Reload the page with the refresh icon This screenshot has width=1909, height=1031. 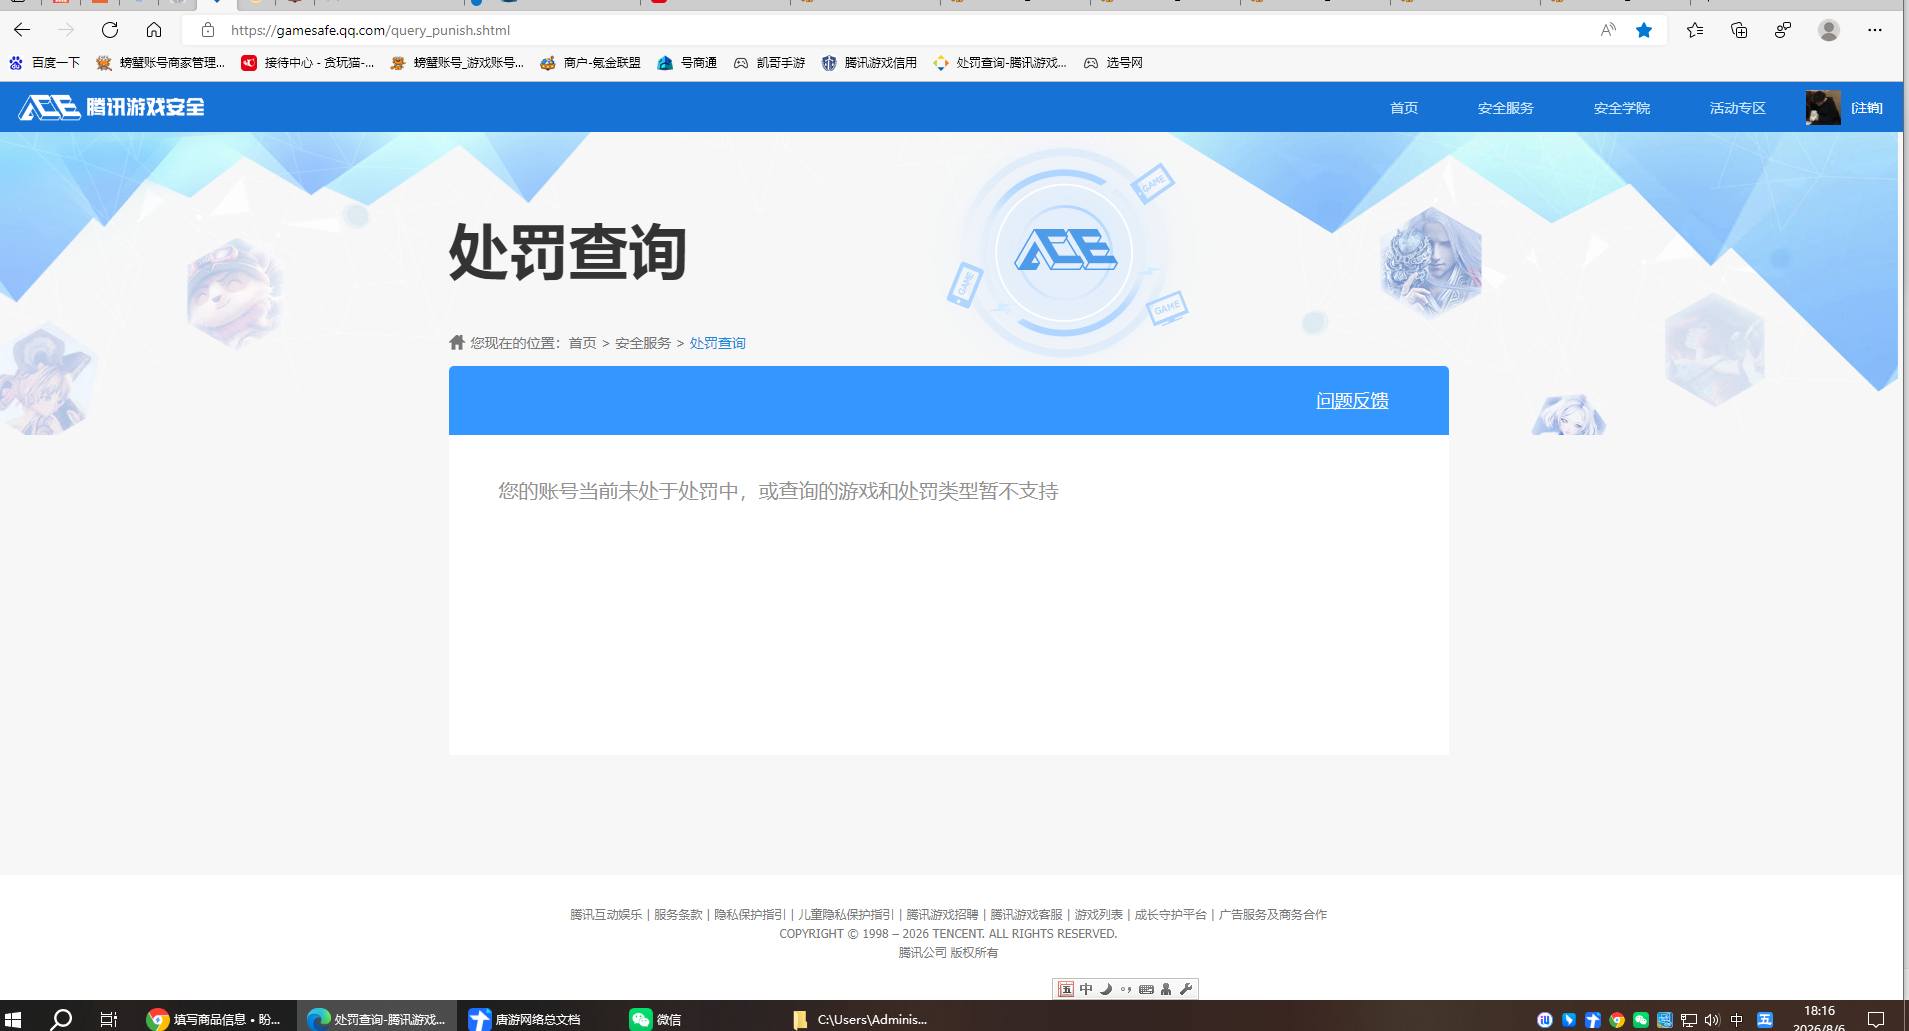pos(110,30)
